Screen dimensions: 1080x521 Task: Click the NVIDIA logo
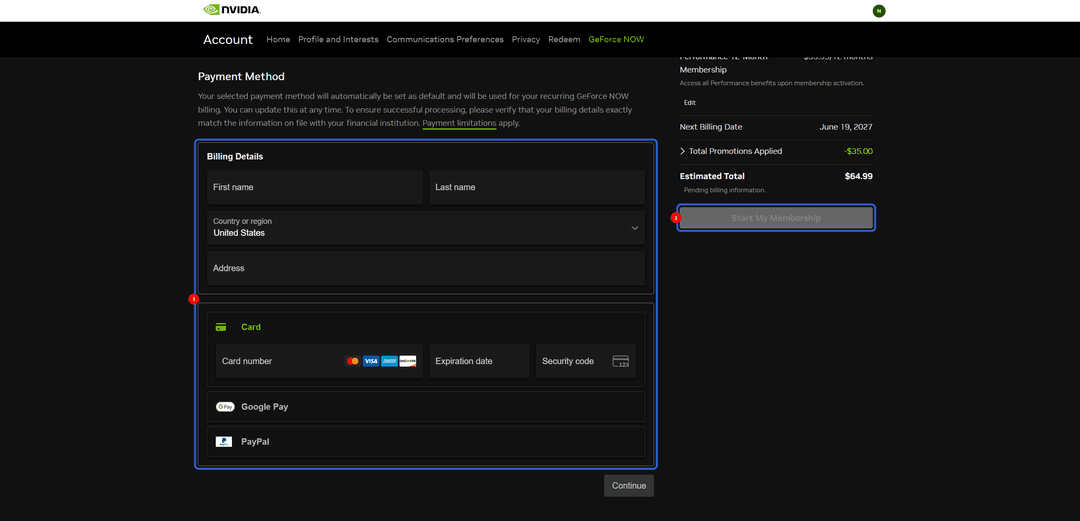click(232, 10)
